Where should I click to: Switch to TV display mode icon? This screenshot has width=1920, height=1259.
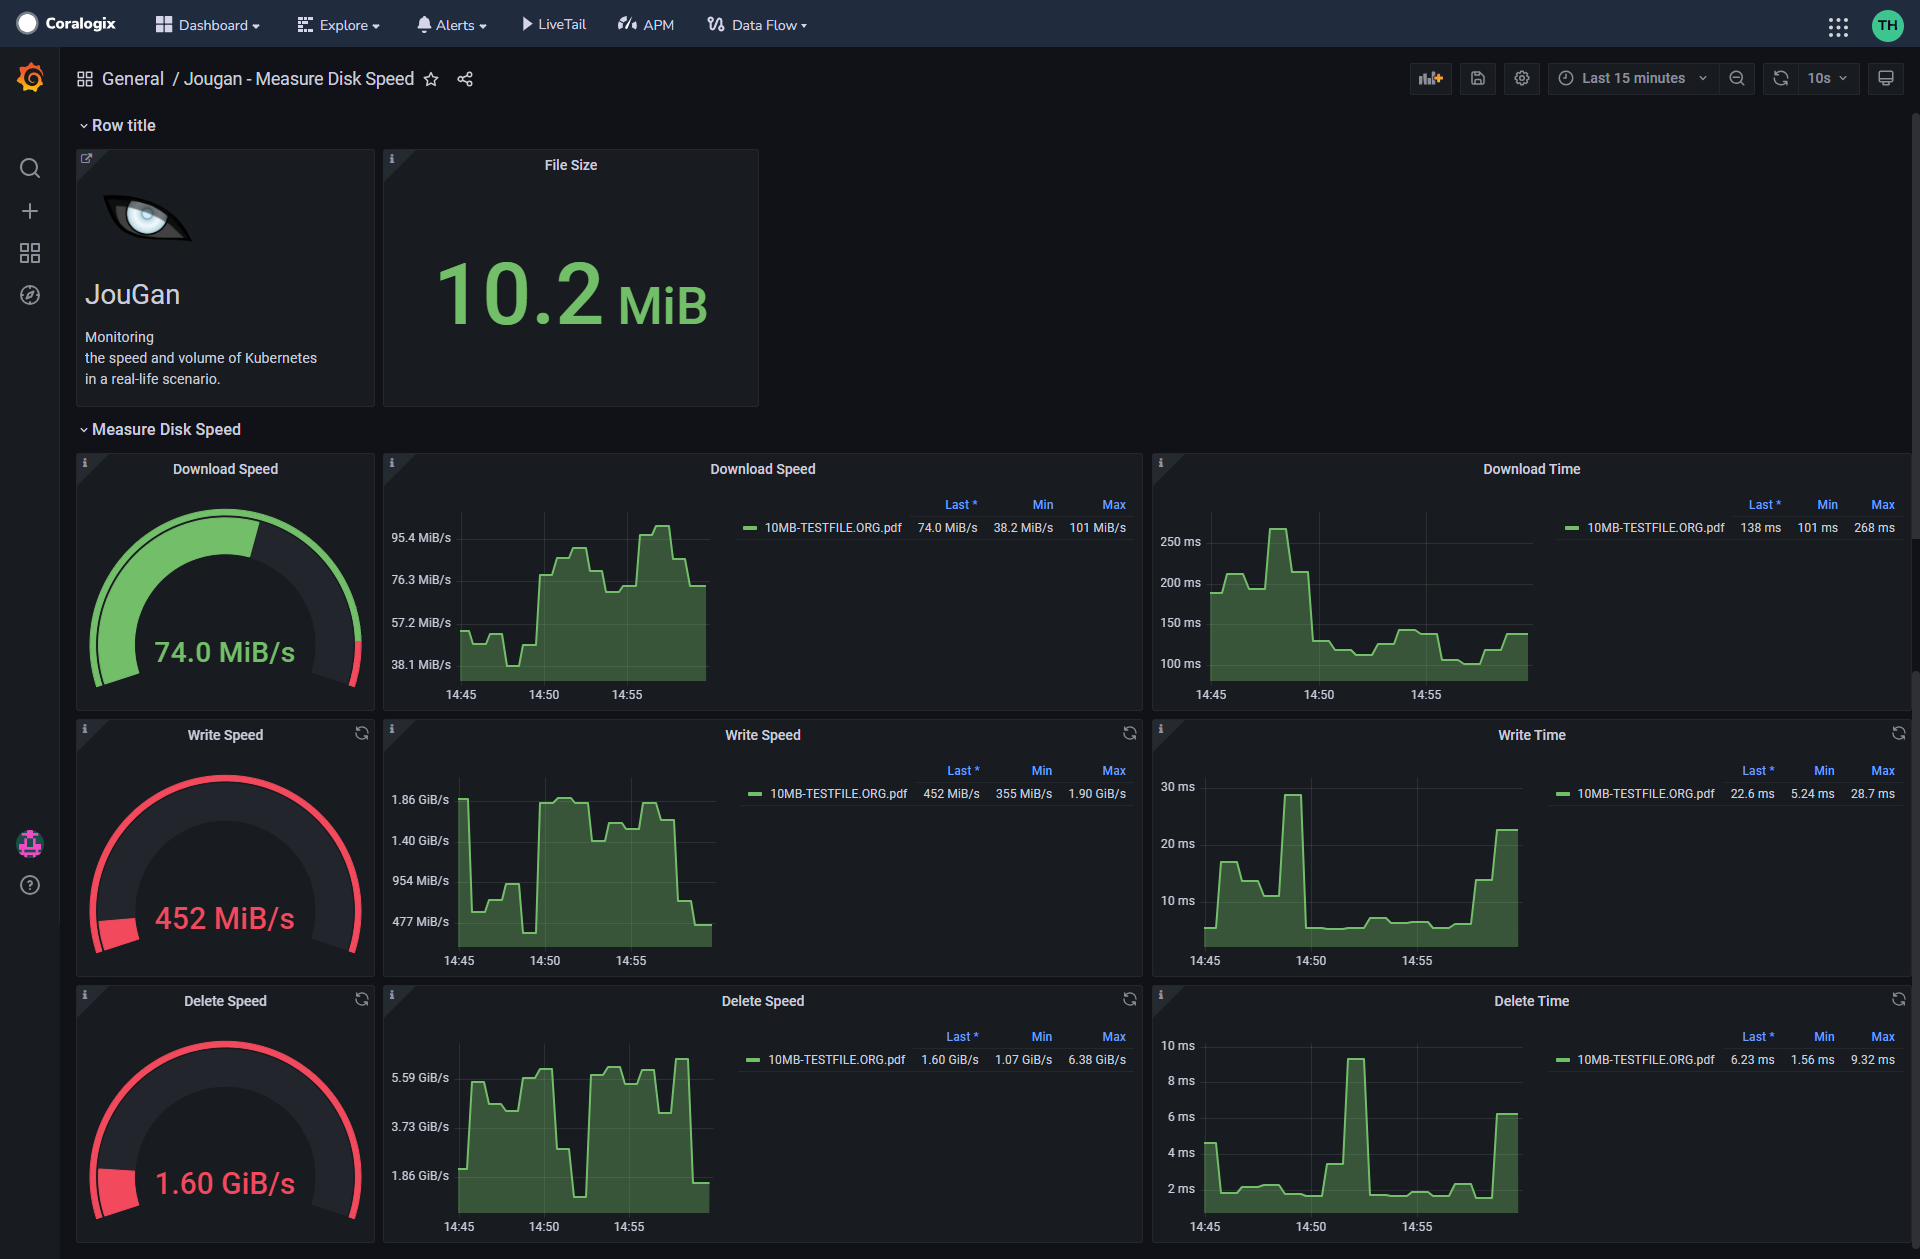click(1885, 78)
